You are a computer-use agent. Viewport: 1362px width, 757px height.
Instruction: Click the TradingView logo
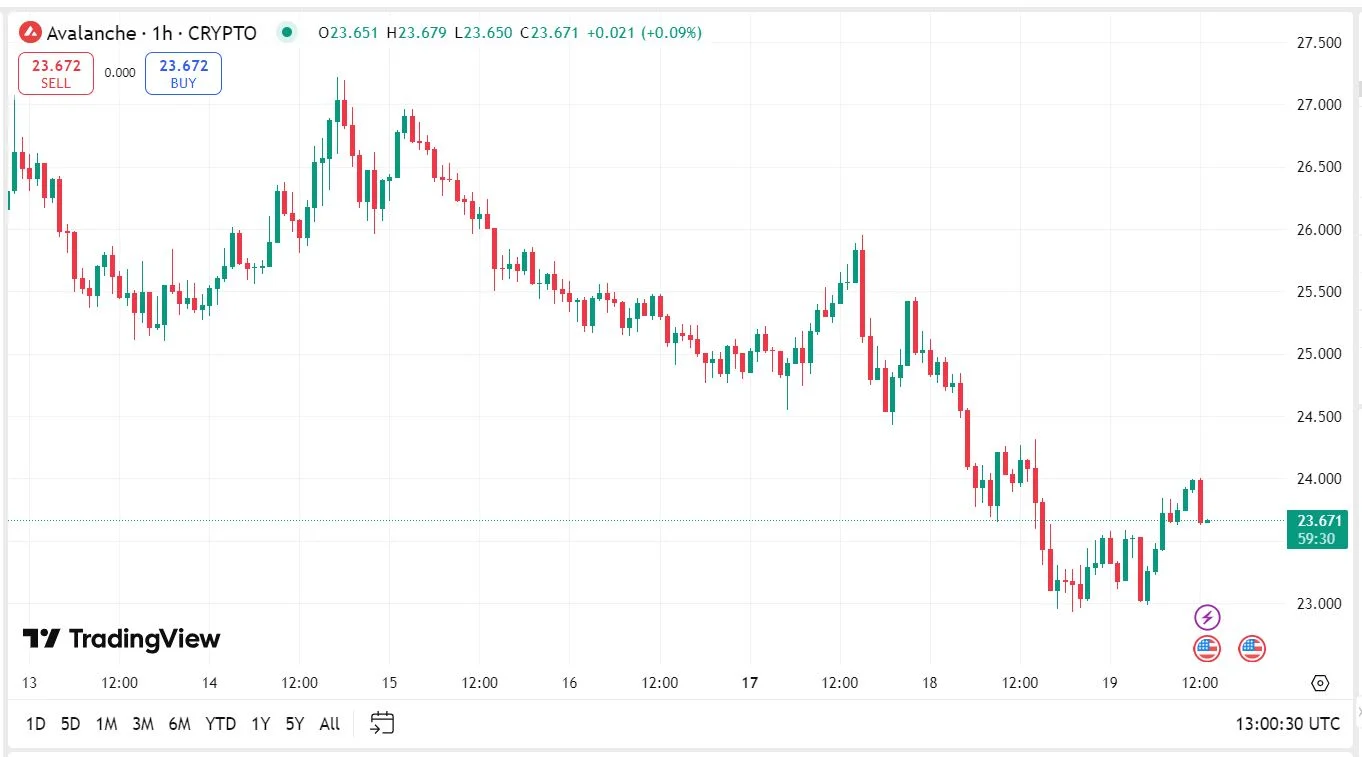click(x=121, y=639)
